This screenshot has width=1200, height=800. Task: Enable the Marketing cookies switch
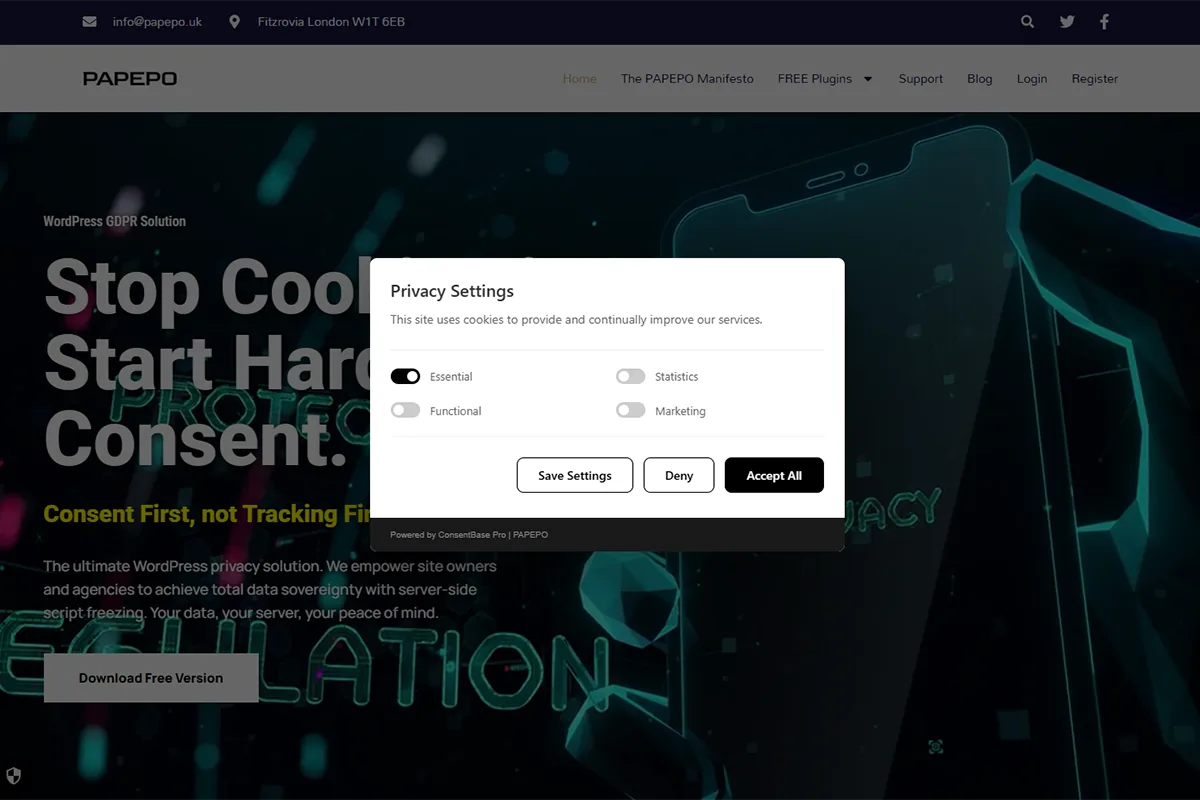630,411
